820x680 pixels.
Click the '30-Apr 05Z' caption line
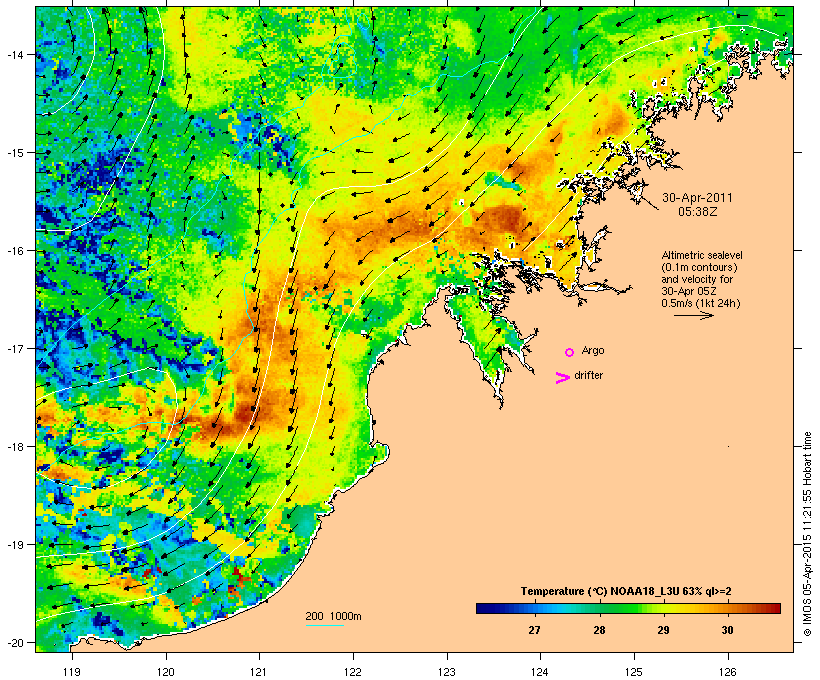[689, 291]
